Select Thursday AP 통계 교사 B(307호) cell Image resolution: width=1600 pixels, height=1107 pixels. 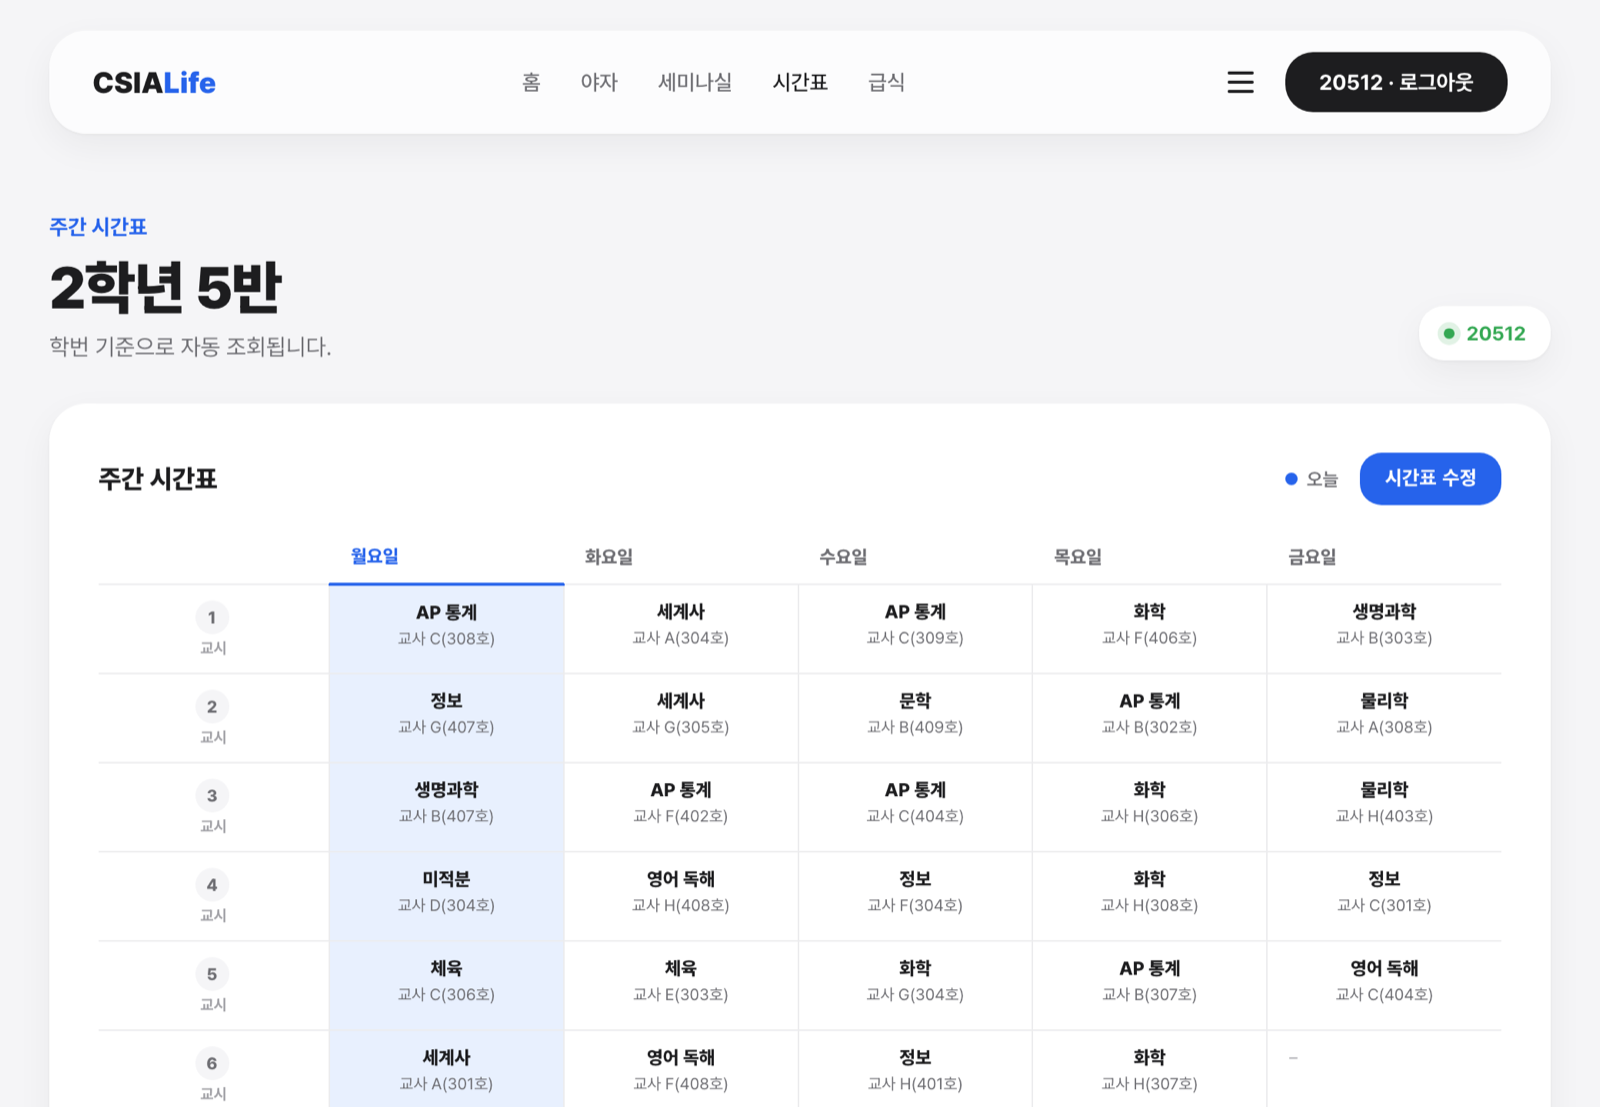(x=1149, y=985)
